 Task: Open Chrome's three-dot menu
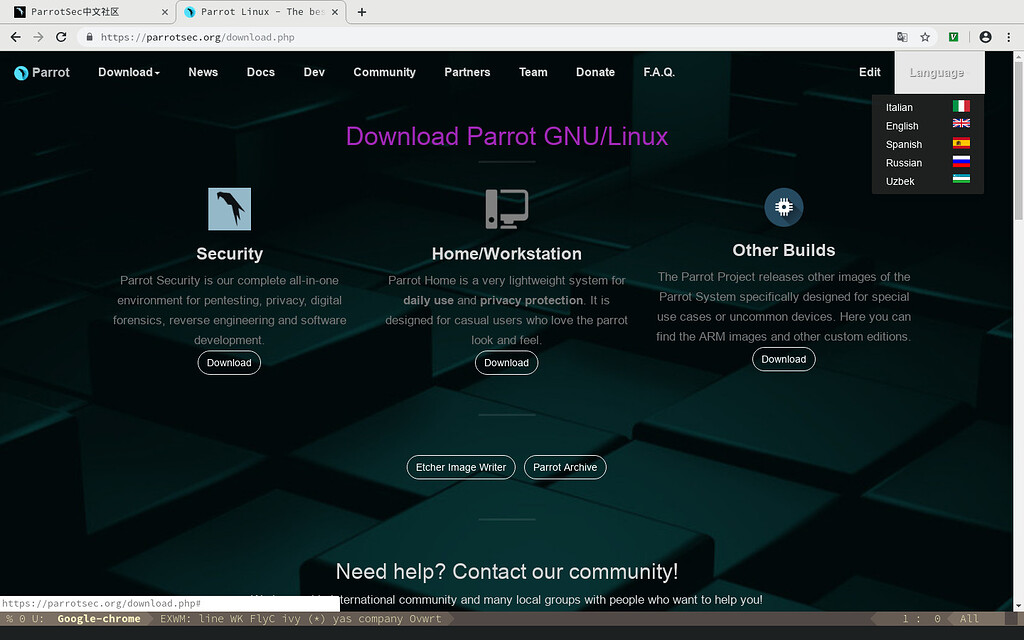pyautogui.click(x=1008, y=37)
